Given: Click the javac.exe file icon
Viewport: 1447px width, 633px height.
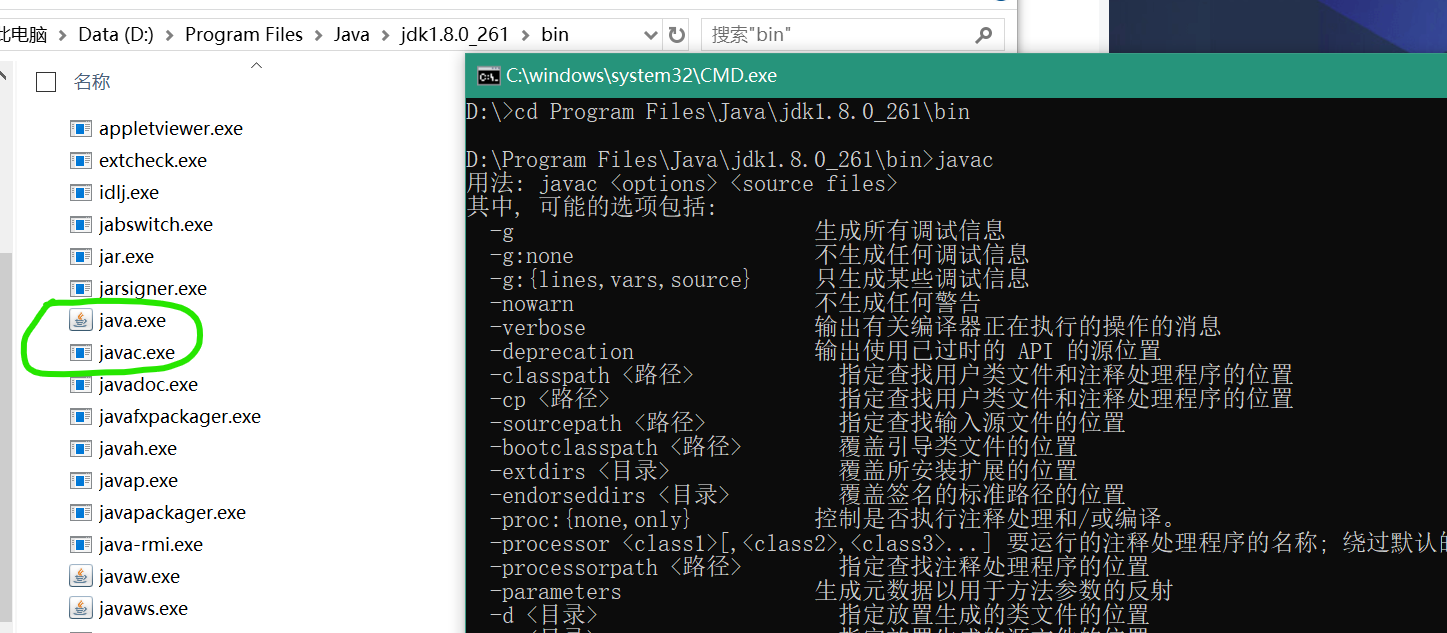Looking at the screenshot, I should pos(81,352).
